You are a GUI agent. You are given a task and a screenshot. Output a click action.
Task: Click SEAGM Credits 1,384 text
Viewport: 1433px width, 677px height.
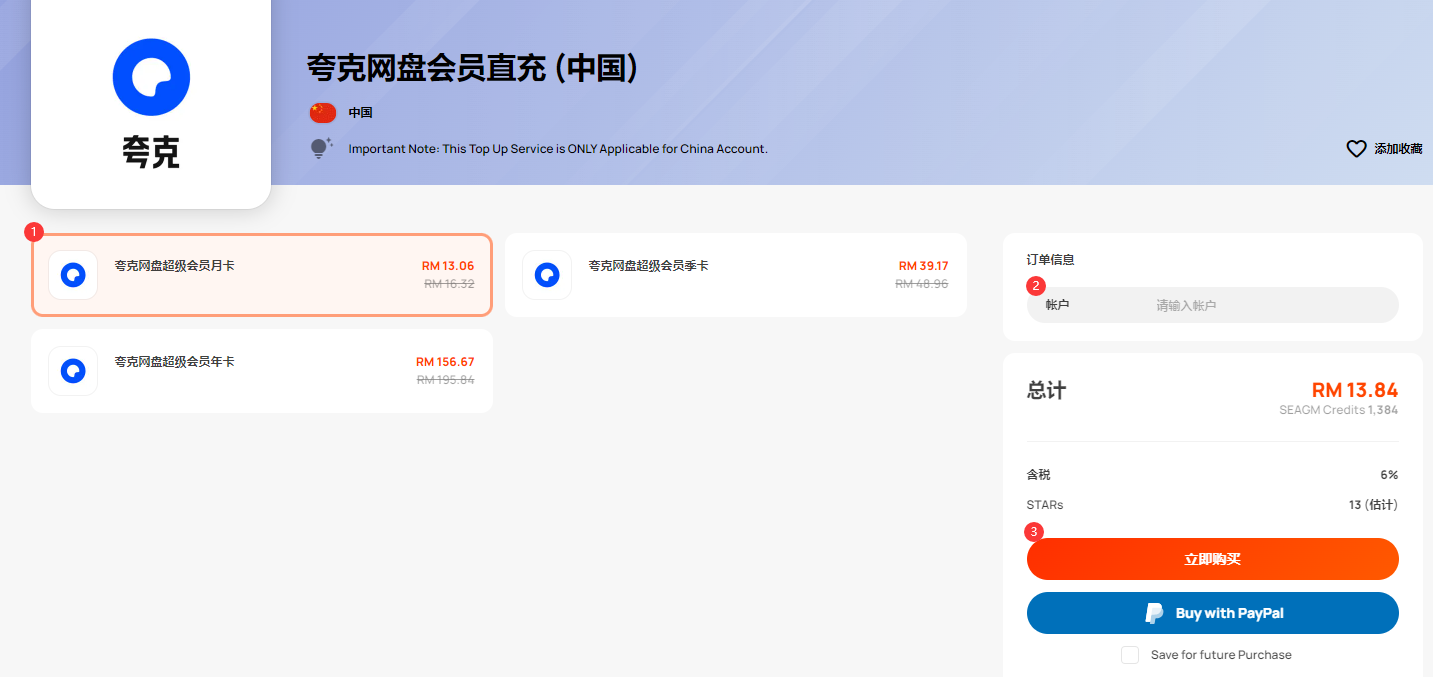pyautogui.click(x=1339, y=410)
